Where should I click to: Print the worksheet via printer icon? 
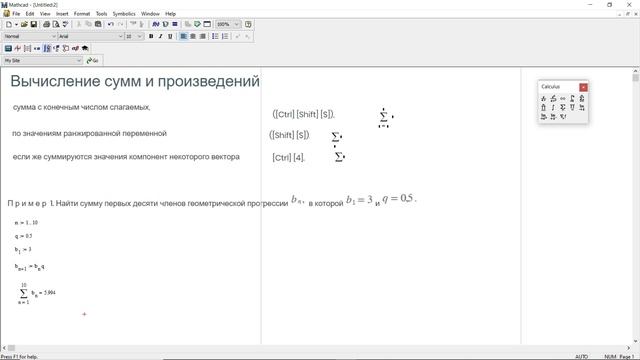click(x=47, y=24)
